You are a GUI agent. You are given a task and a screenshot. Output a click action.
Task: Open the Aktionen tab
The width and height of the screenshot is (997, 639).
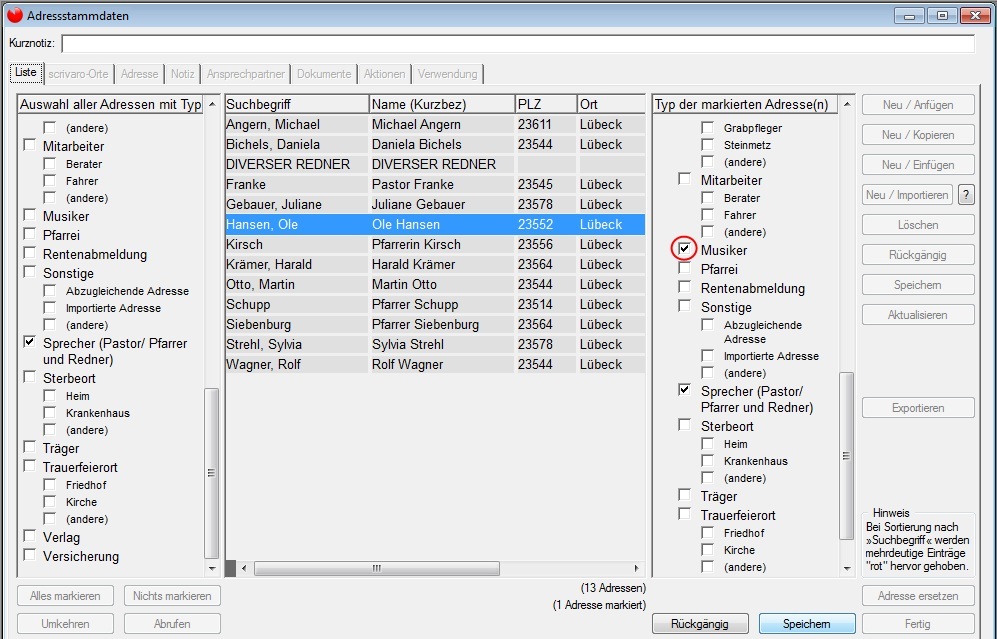tap(384, 74)
